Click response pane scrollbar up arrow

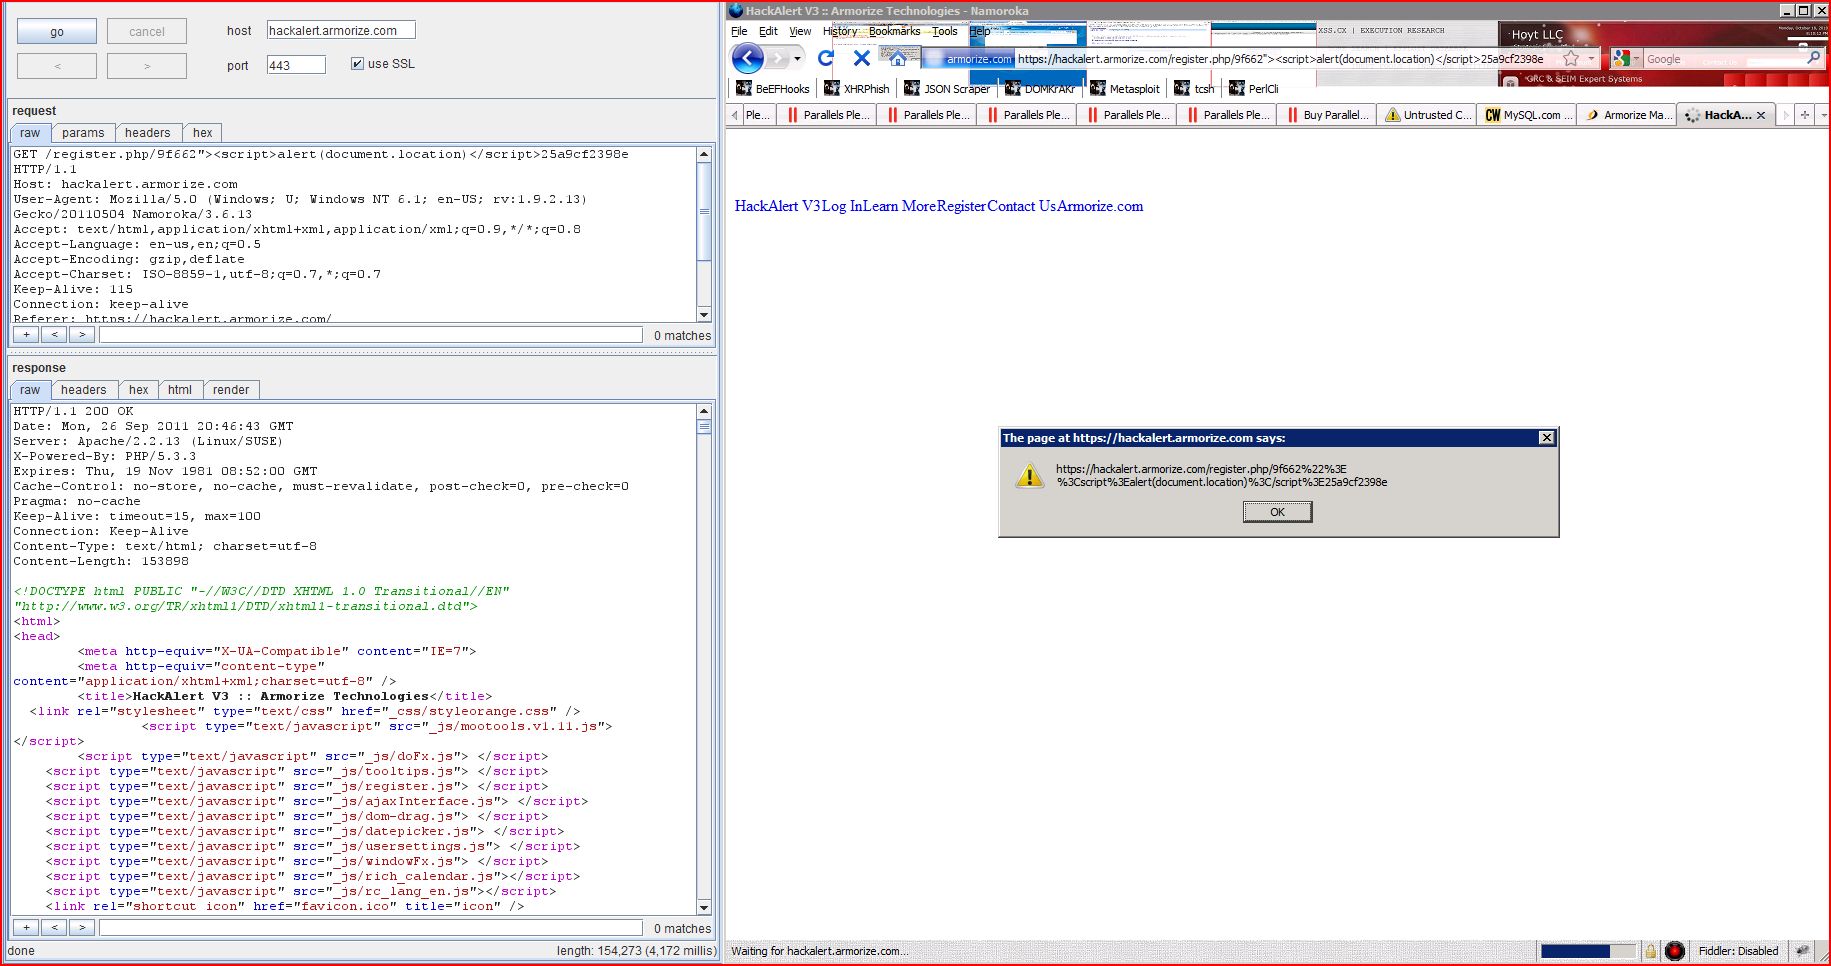[704, 411]
